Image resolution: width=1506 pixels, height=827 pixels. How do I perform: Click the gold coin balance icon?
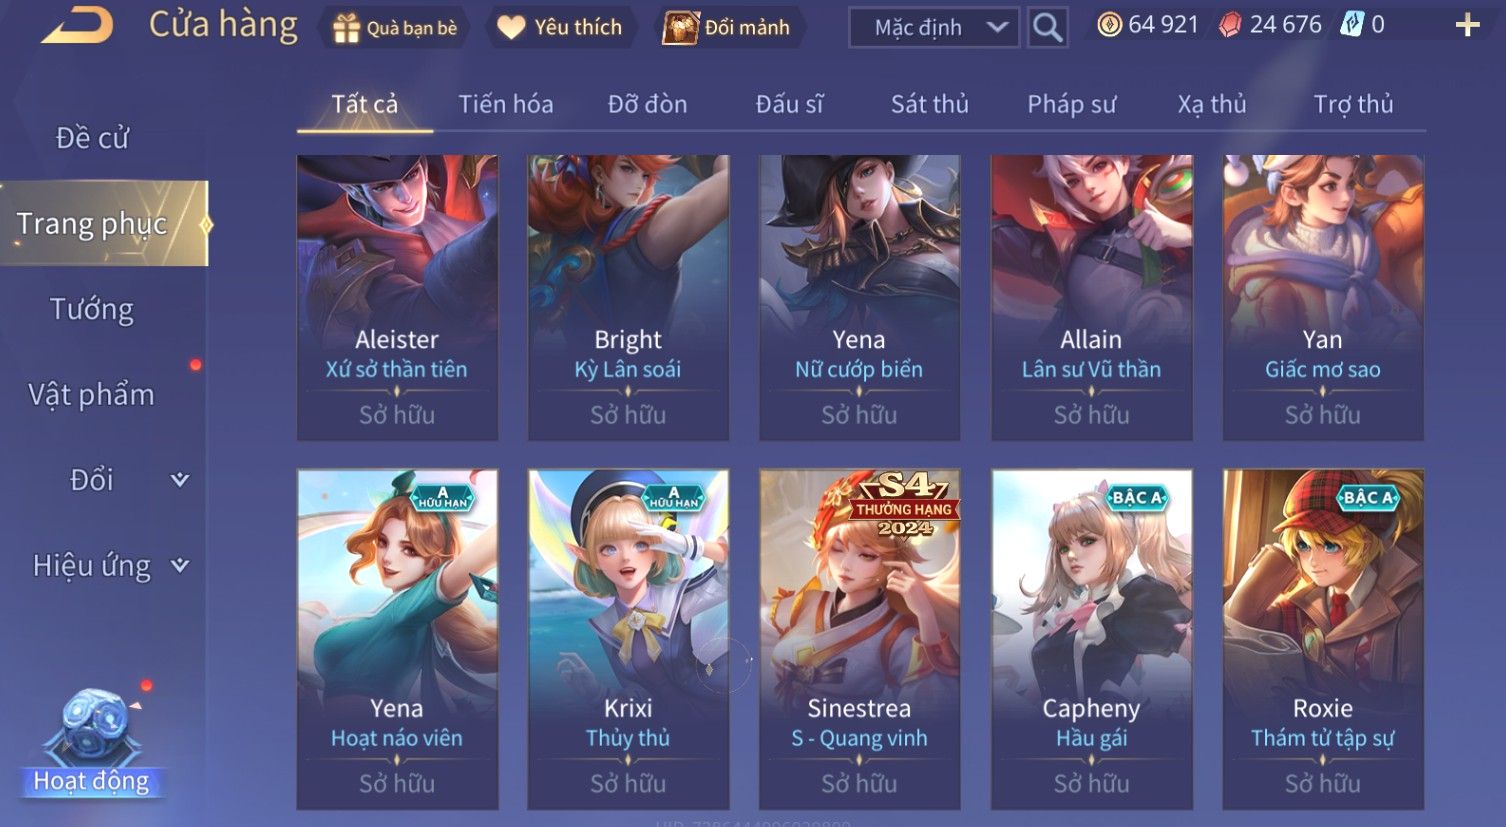pyautogui.click(x=1109, y=25)
